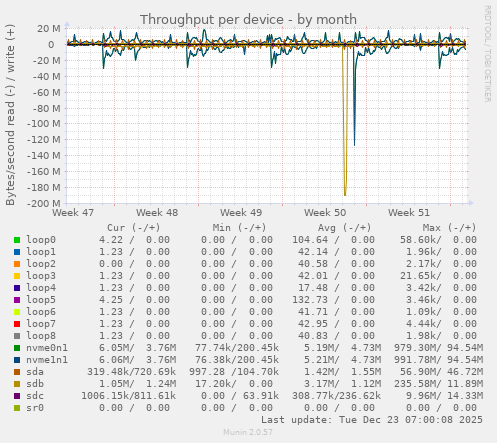This screenshot has height=443, width=497.
Task: Click the gold sdb spike near -190 M
Action: click(x=345, y=192)
